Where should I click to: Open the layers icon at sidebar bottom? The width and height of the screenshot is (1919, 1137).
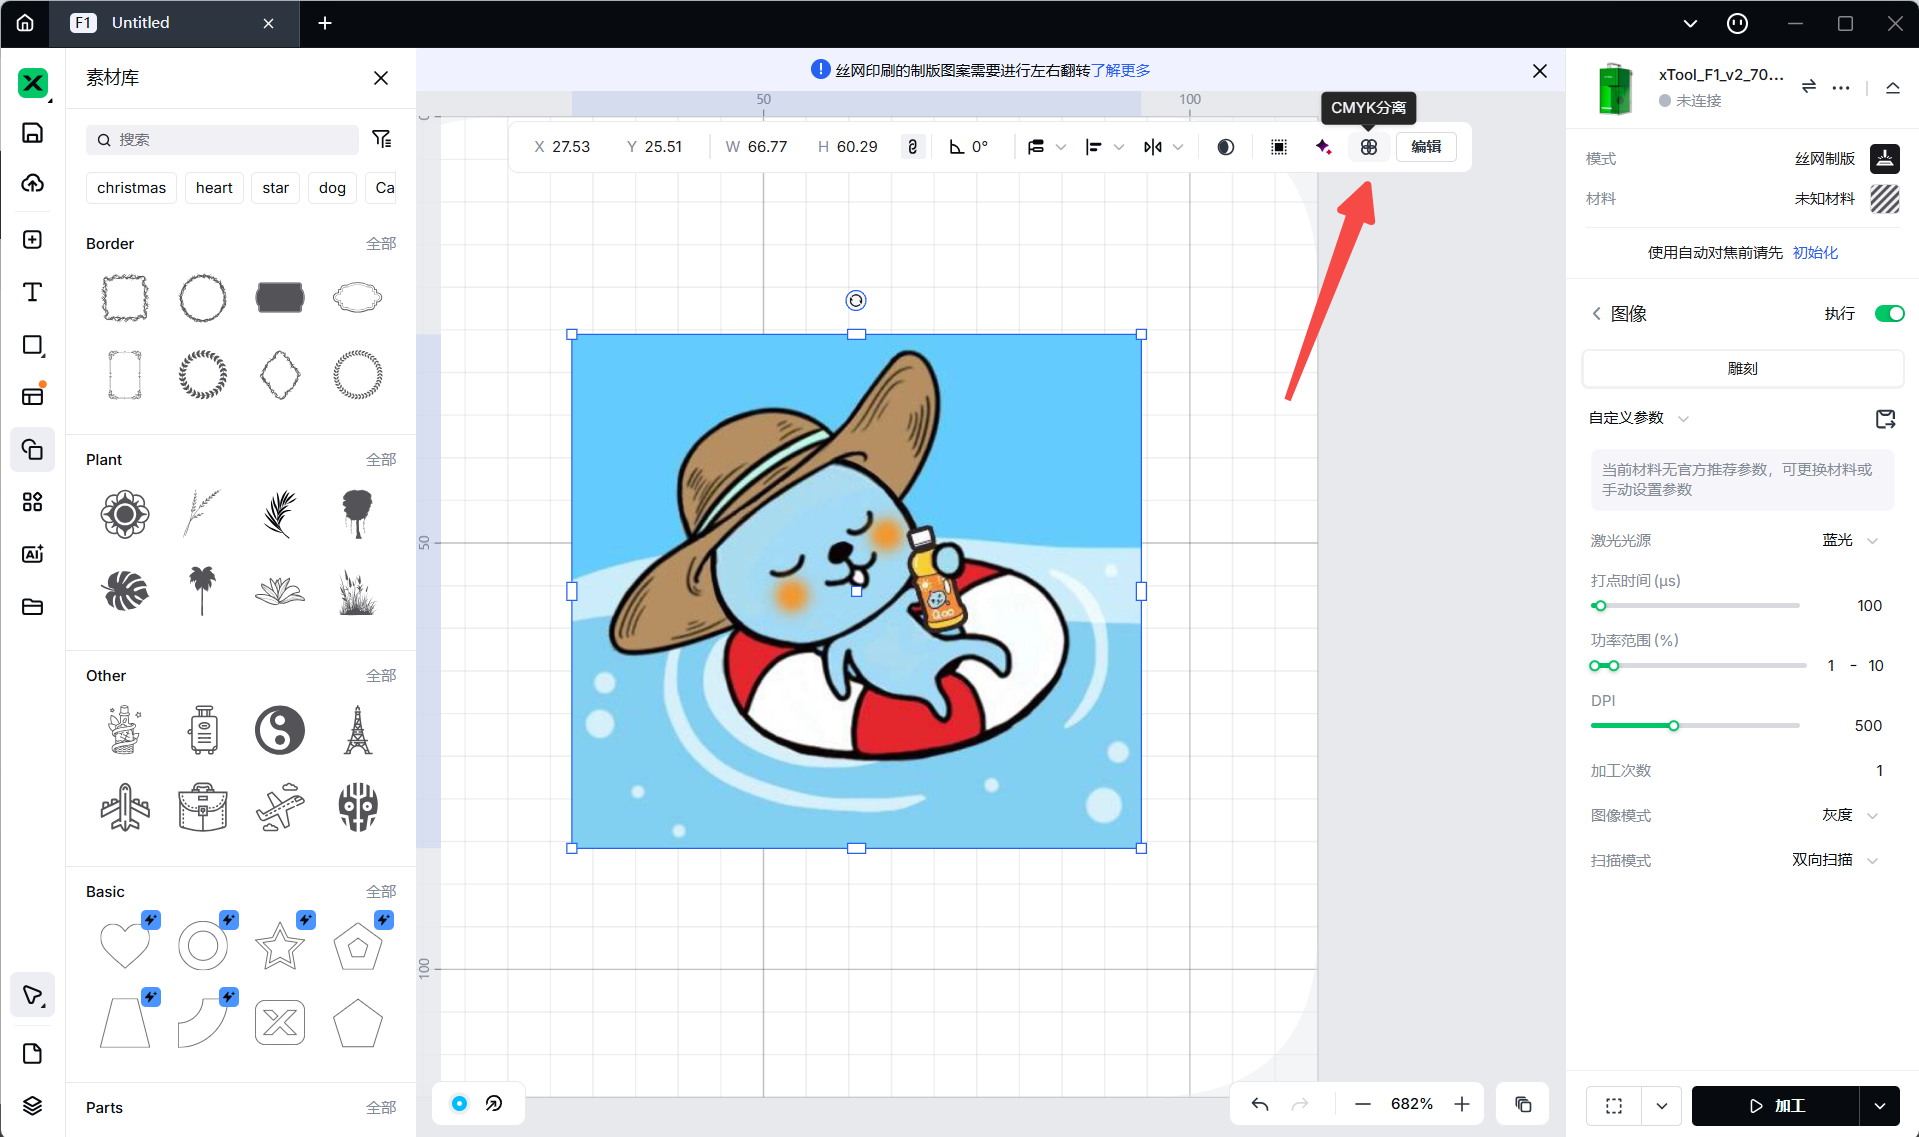click(32, 1105)
